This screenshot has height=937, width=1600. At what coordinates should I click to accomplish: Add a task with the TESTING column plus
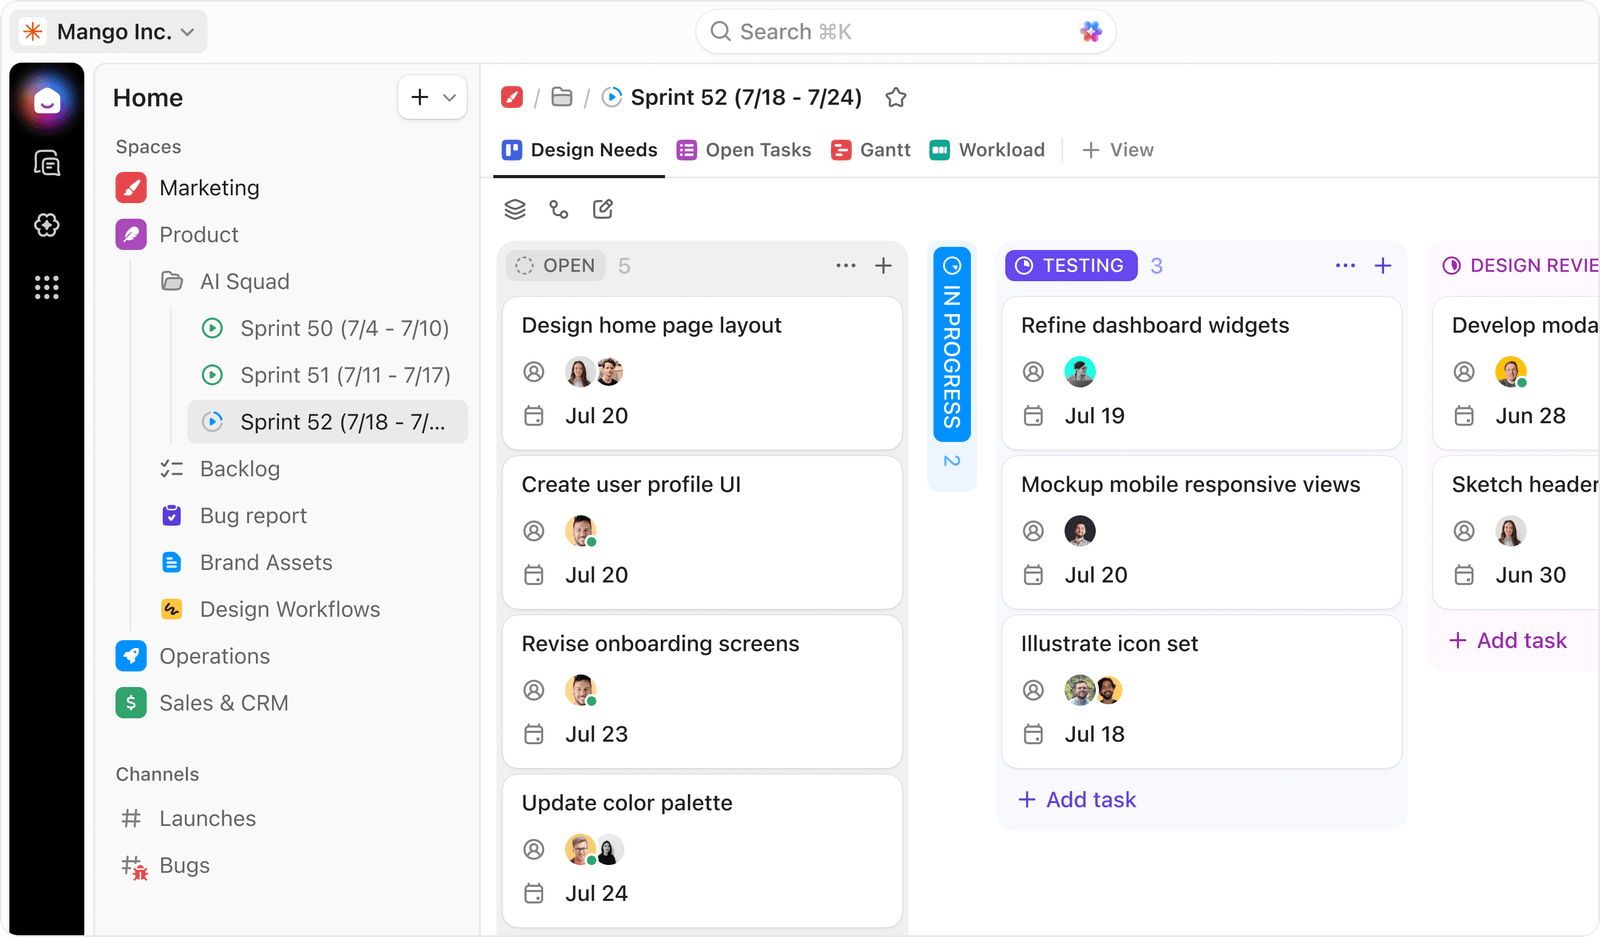pos(1383,265)
